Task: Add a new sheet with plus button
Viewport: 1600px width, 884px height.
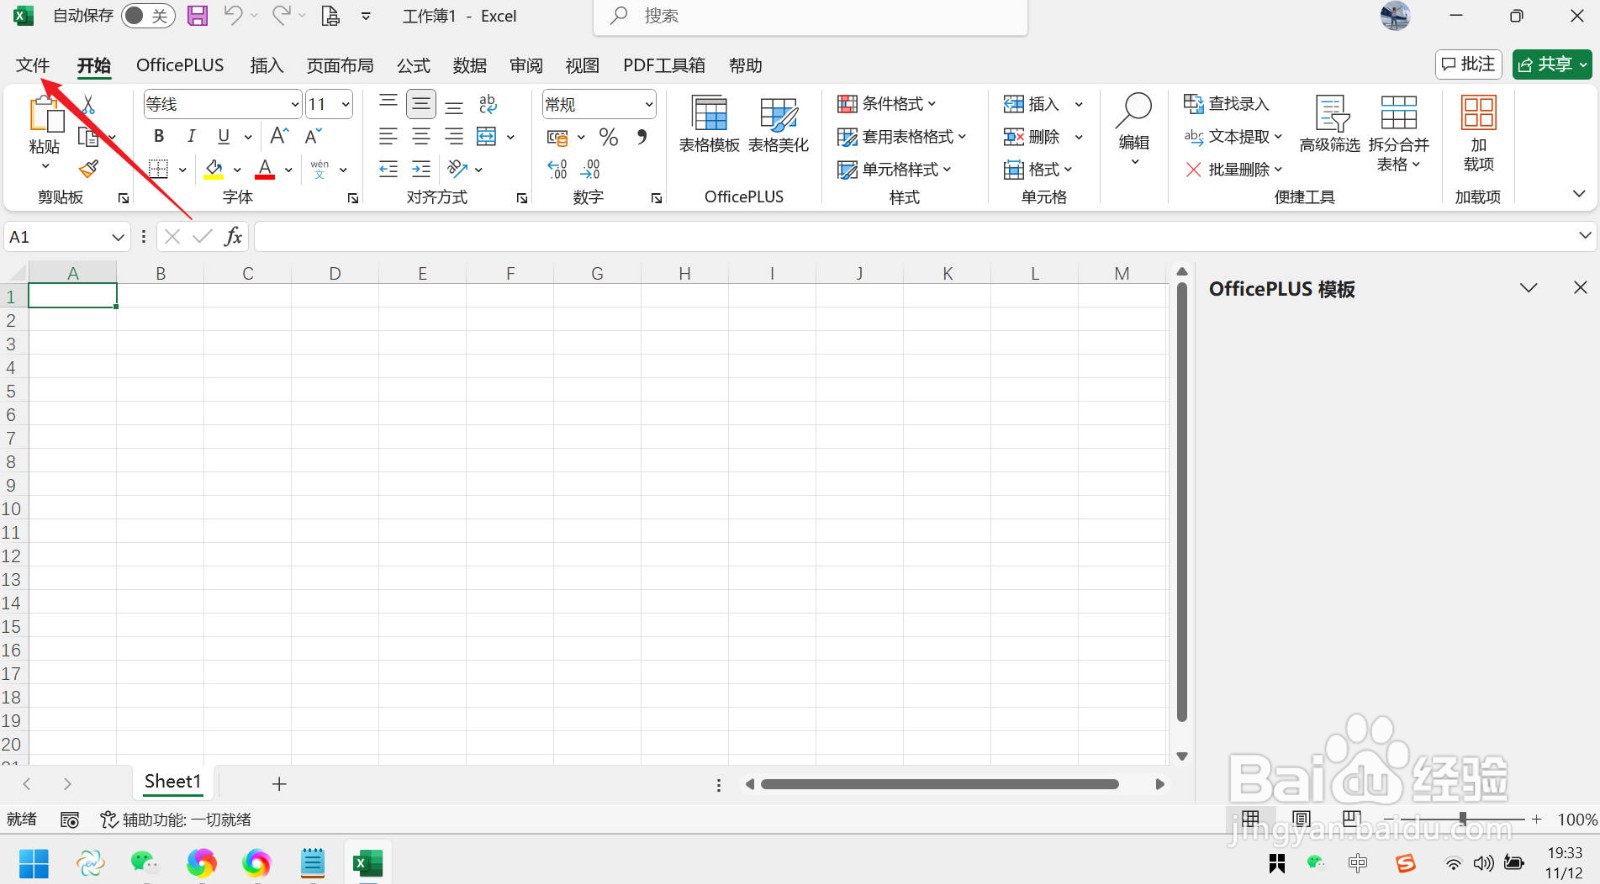Action: pyautogui.click(x=279, y=784)
